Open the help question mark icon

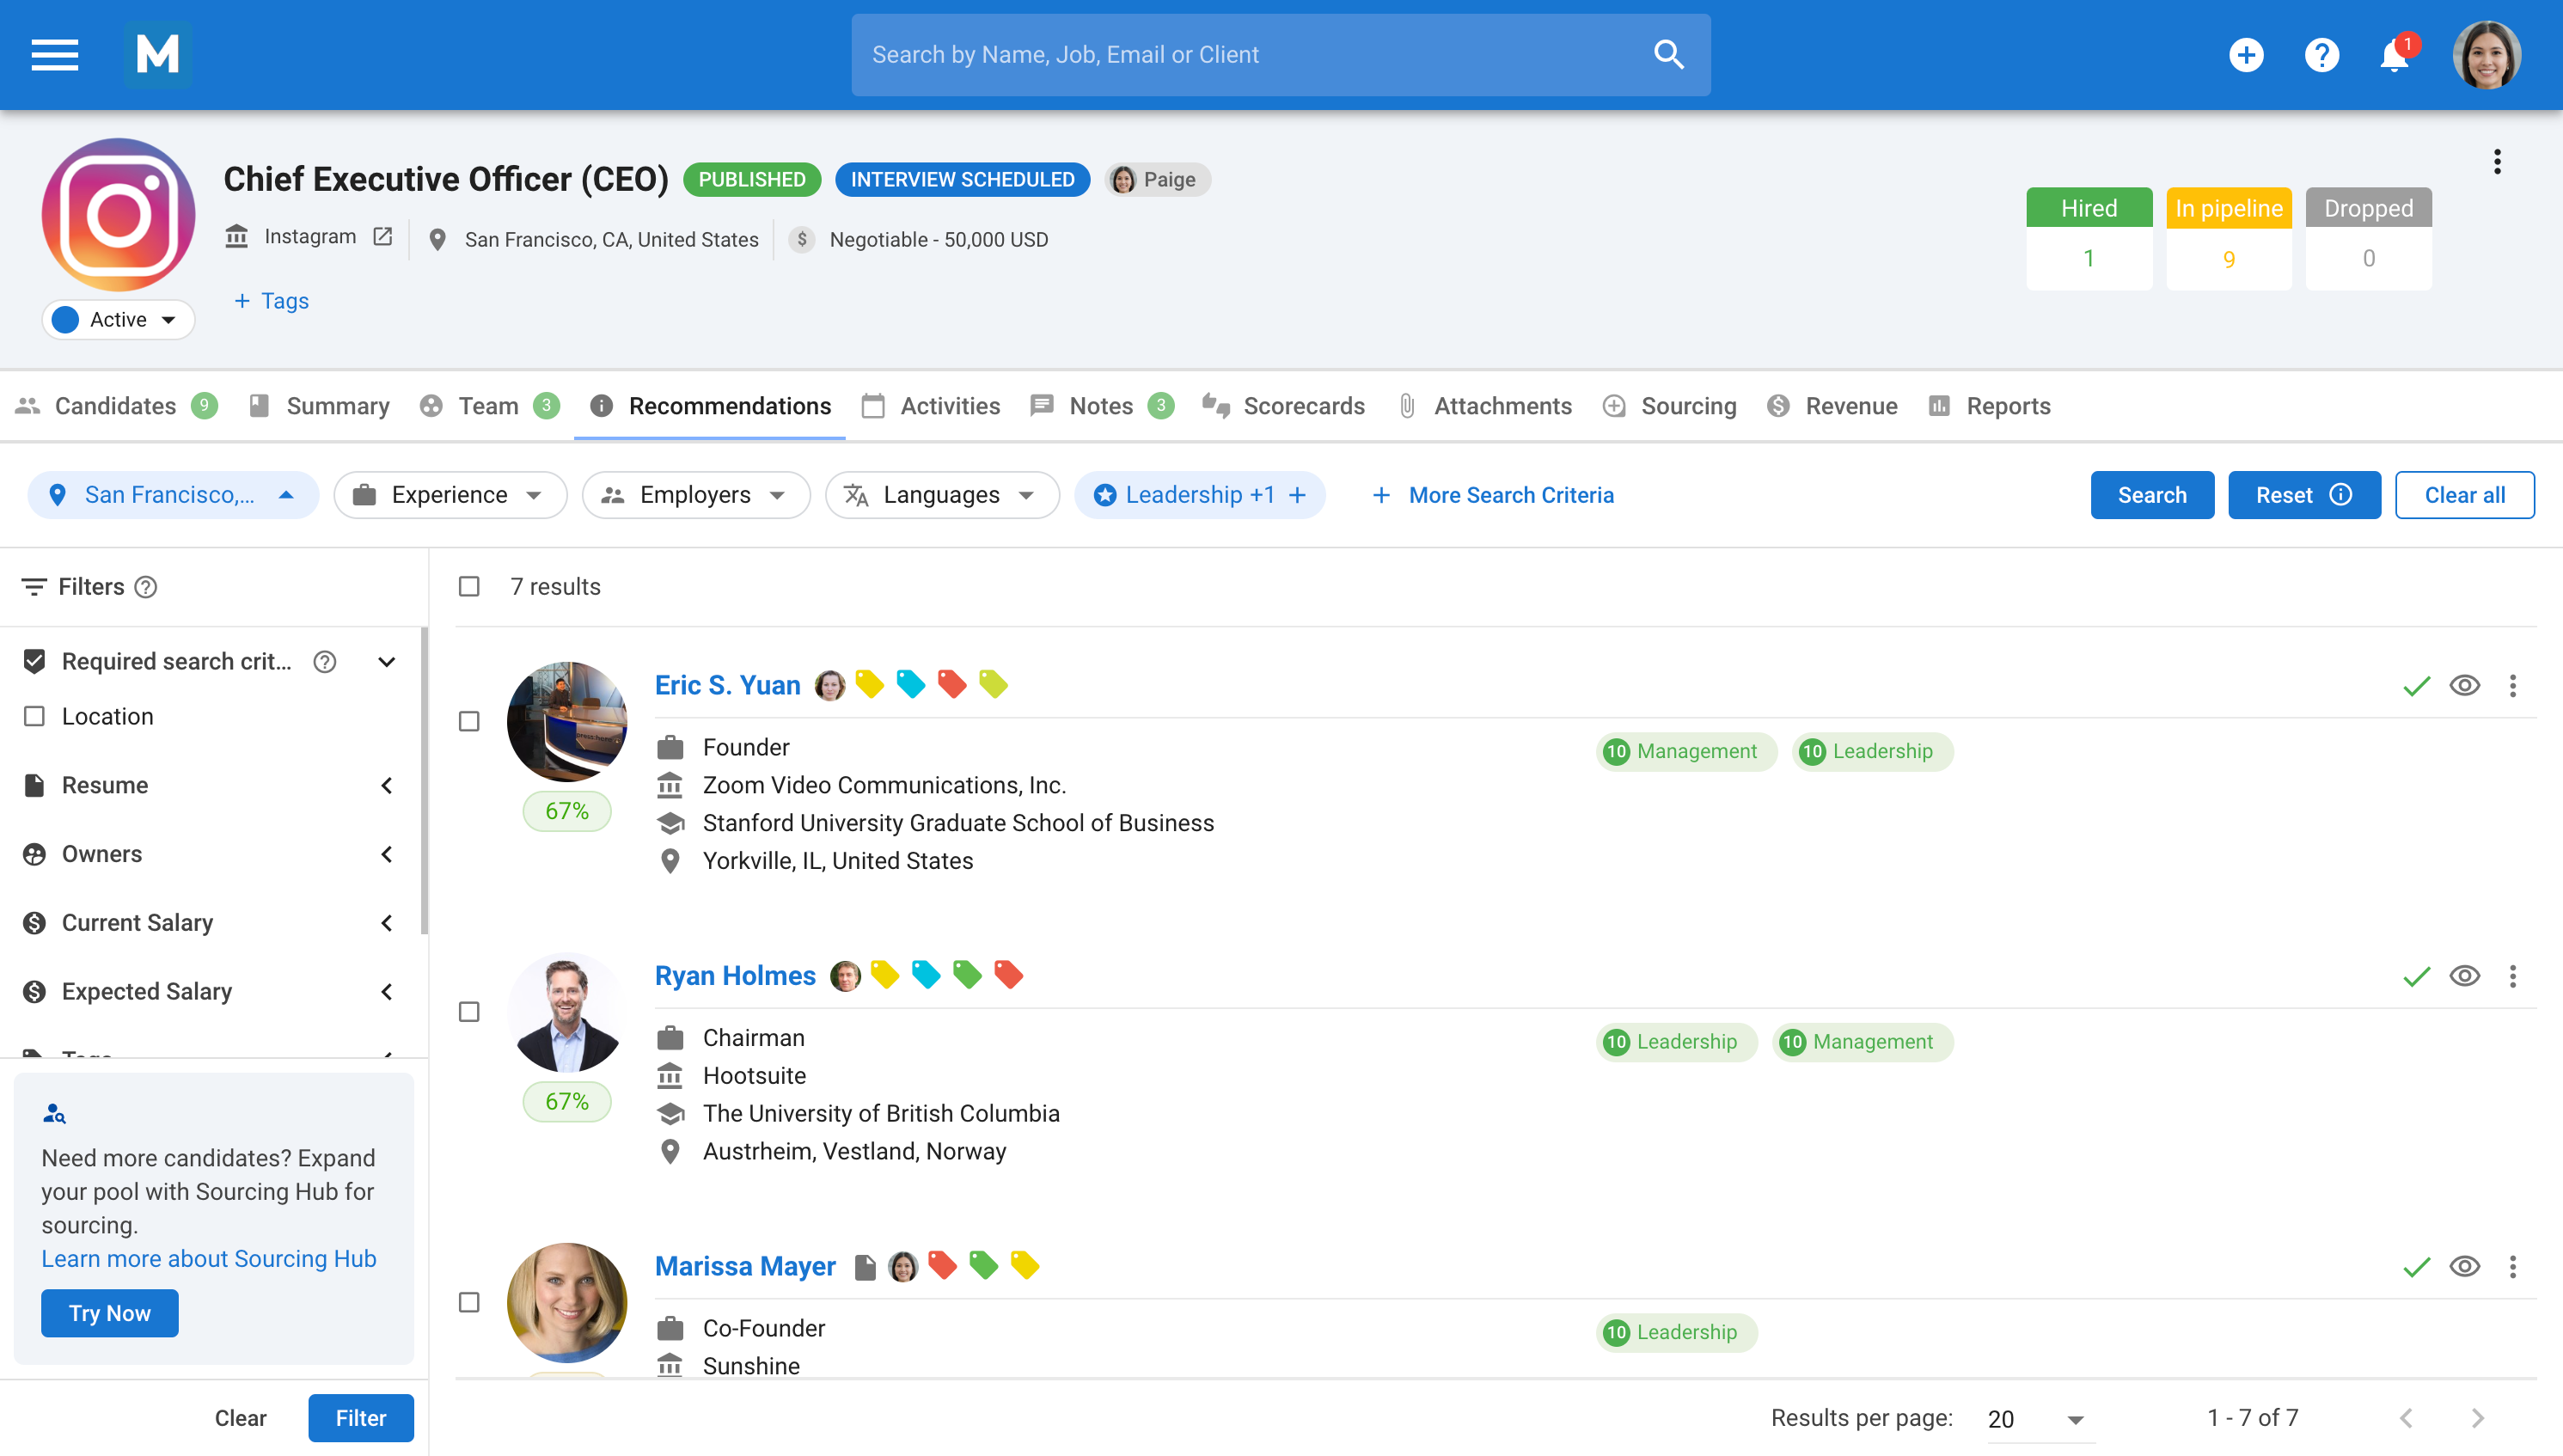click(x=2321, y=55)
